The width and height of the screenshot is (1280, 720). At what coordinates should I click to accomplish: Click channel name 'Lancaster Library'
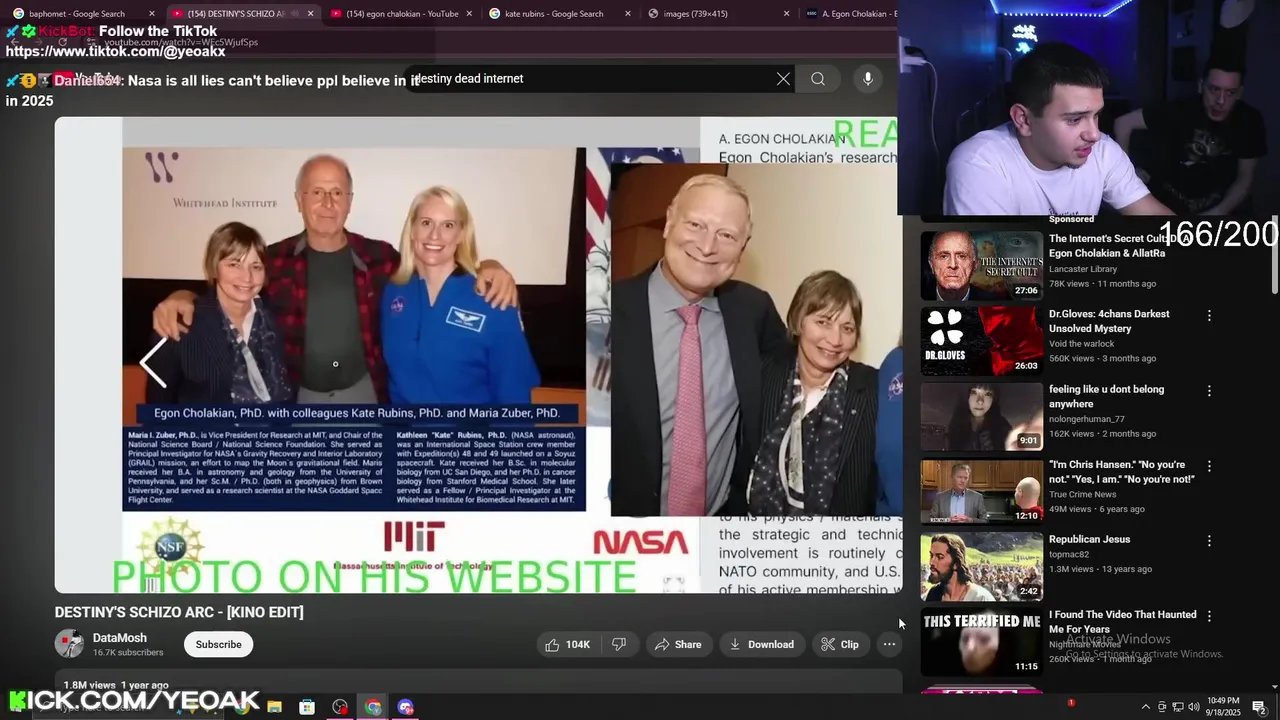pyautogui.click(x=1083, y=269)
